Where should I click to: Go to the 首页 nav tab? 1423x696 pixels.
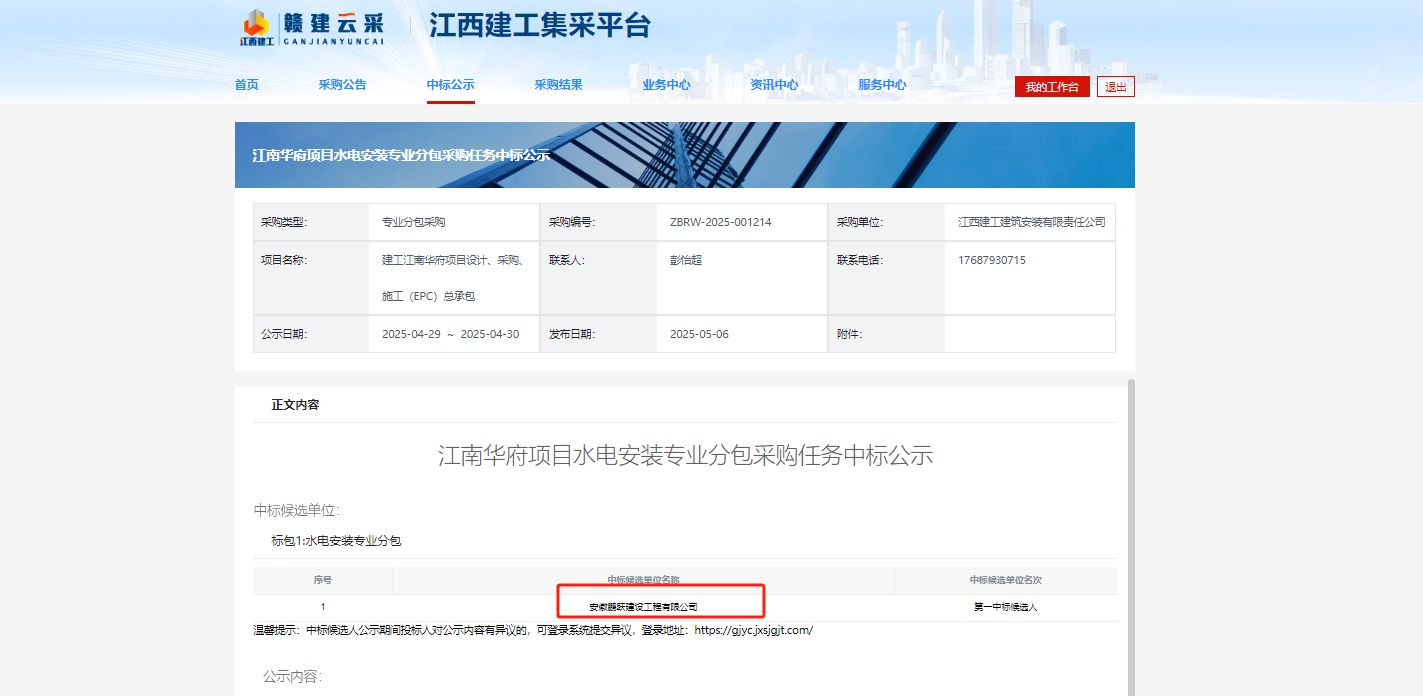click(x=247, y=85)
